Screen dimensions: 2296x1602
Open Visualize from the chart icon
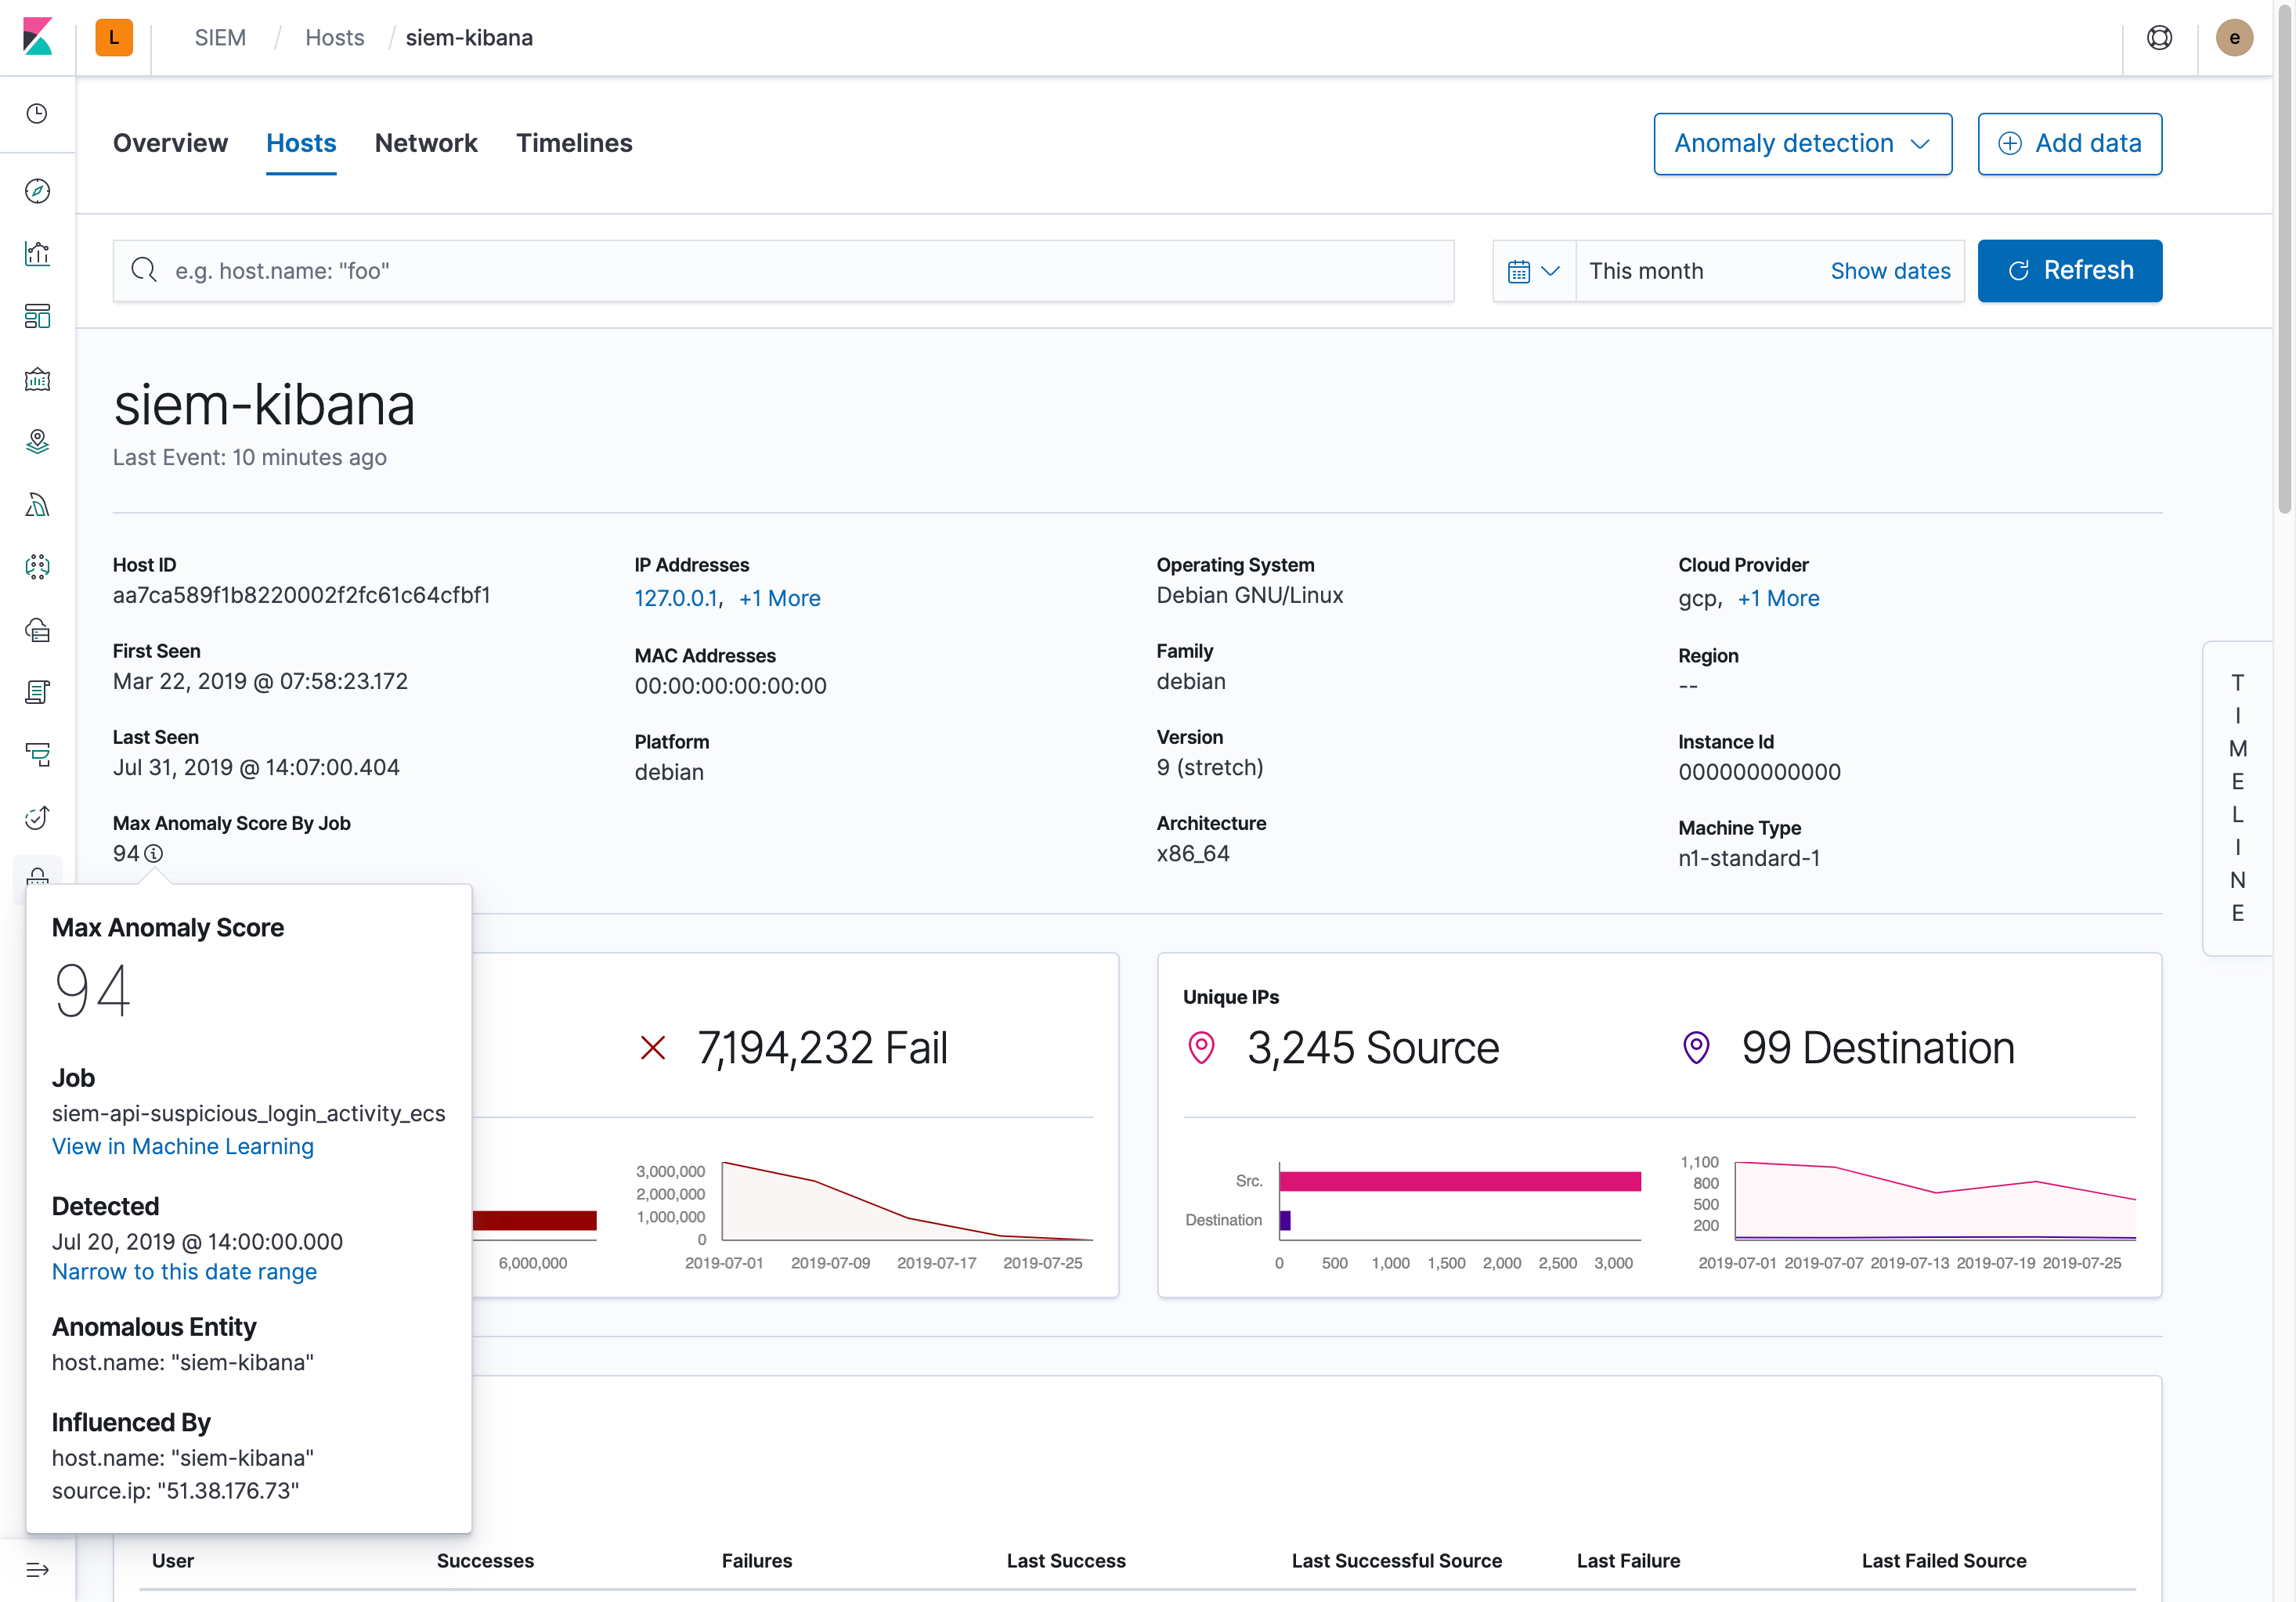[x=37, y=254]
